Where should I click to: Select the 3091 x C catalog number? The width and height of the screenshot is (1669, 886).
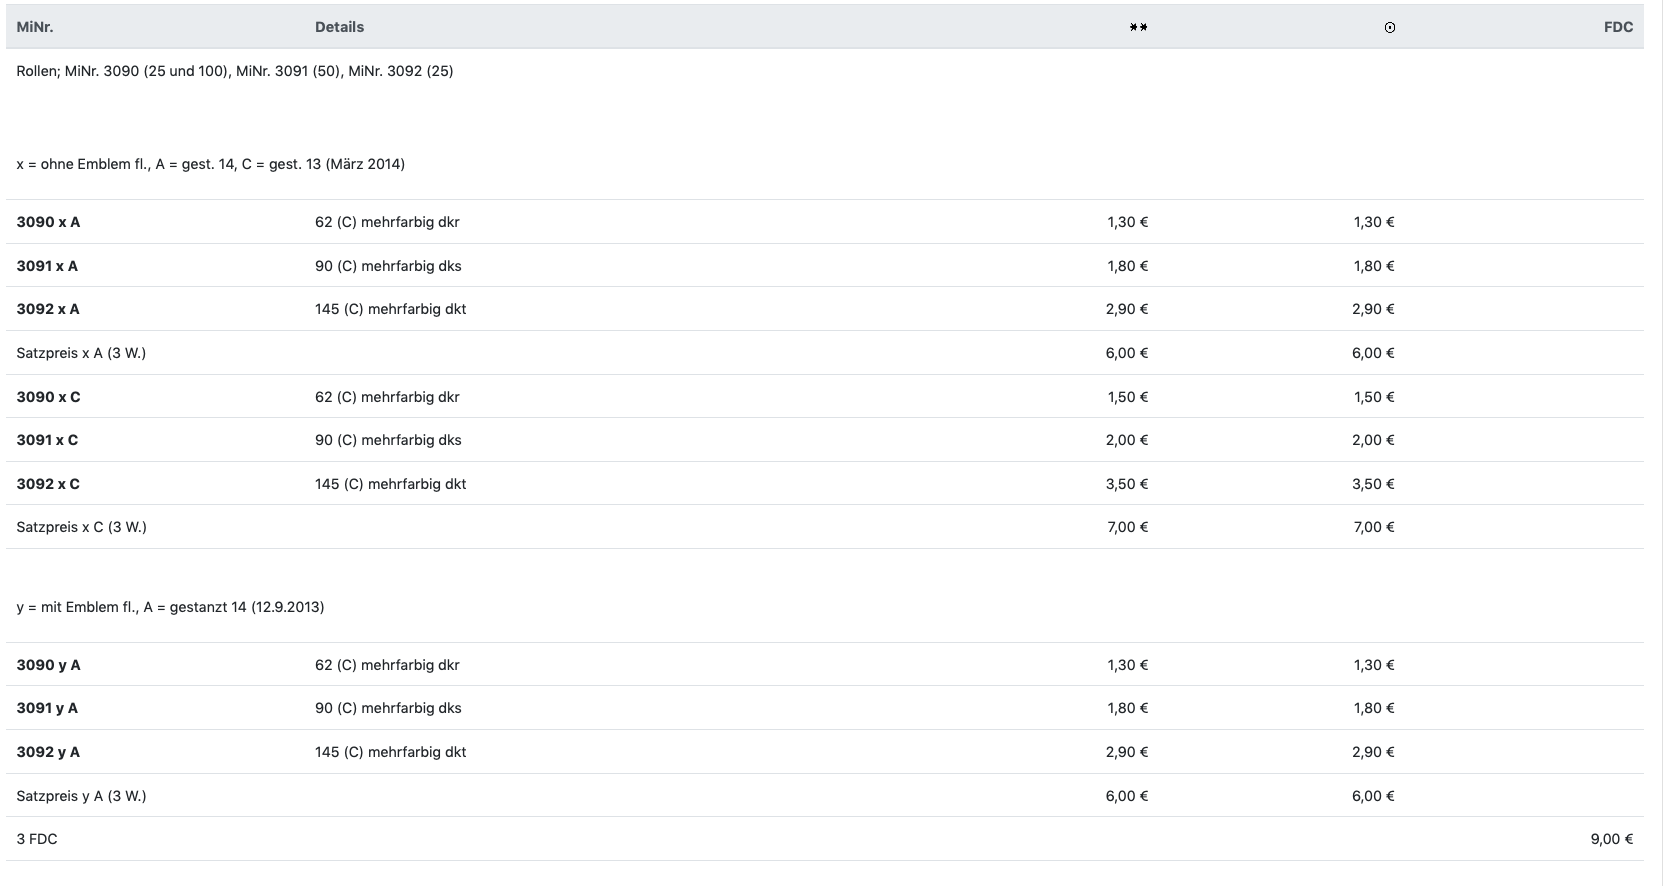(x=47, y=440)
